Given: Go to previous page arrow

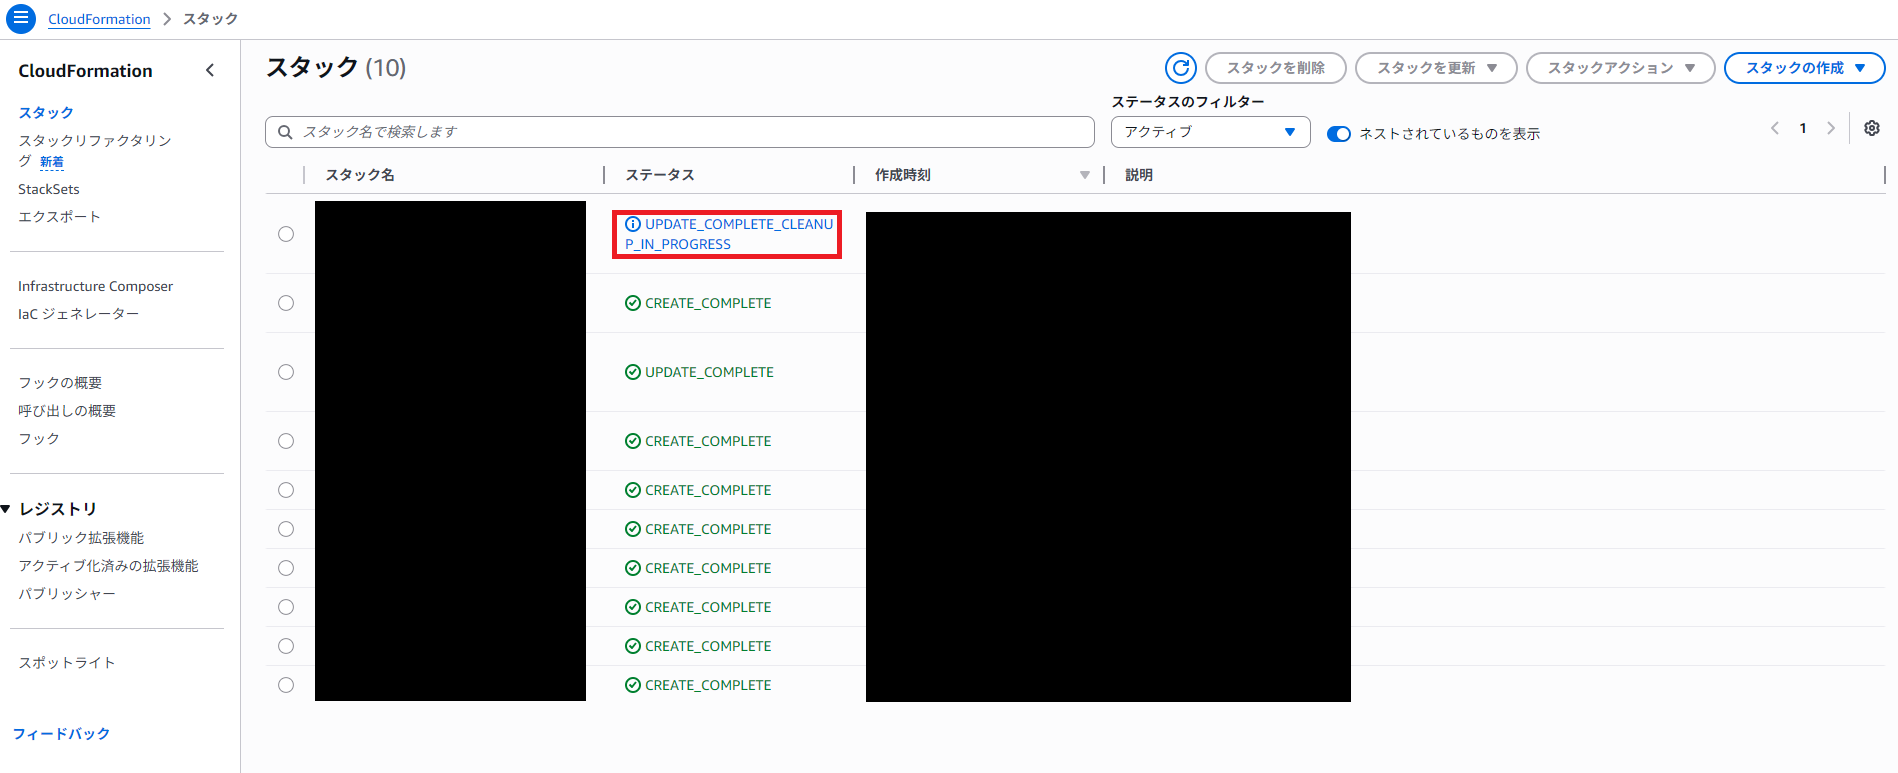Looking at the screenshot, I should tap(1775, 128).
